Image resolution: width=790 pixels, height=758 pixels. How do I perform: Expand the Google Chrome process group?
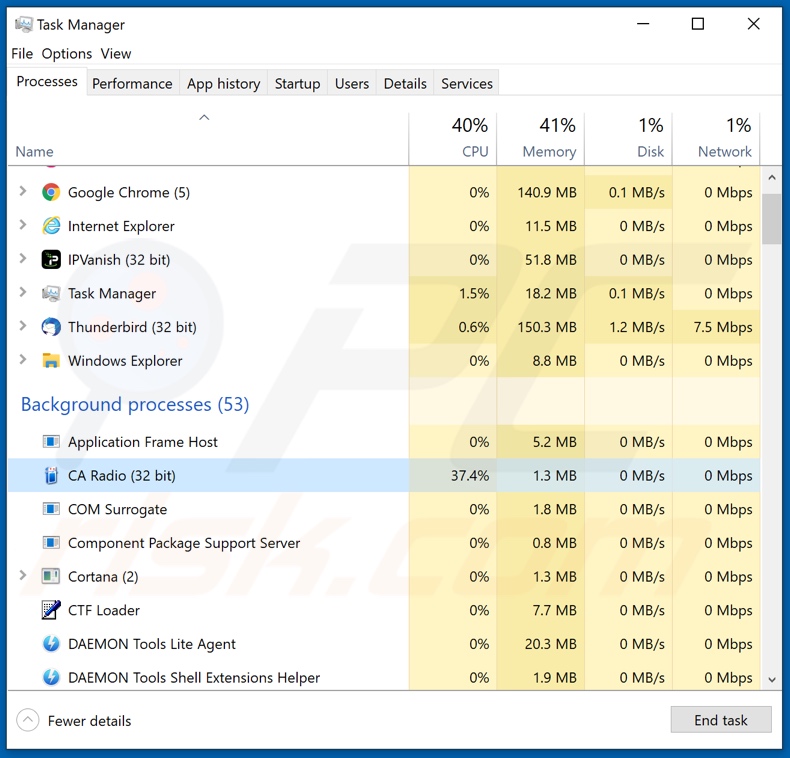[x=23, y=191]
